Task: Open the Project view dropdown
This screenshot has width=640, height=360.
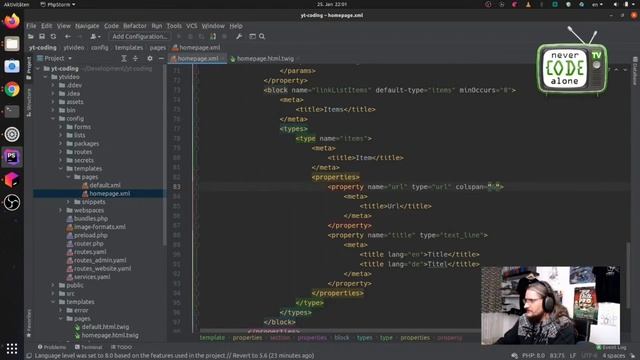Action: (x=54, y=58)
